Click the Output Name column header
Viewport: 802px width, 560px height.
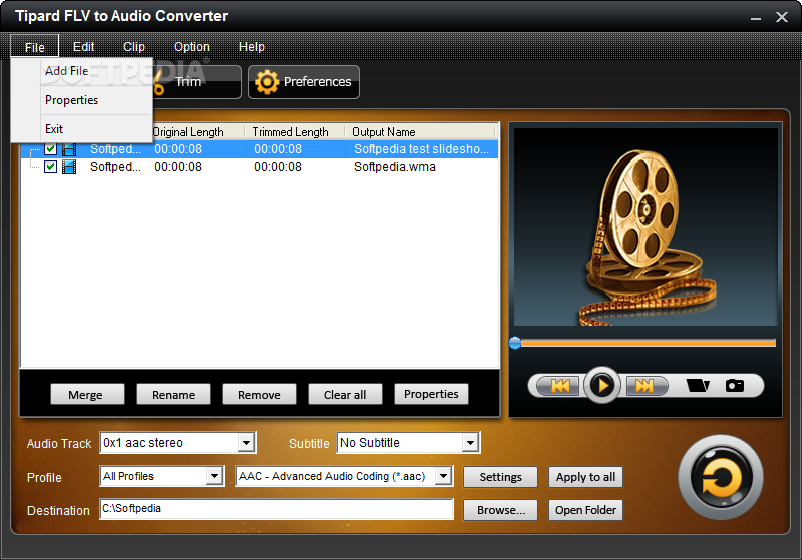(419, 132)
